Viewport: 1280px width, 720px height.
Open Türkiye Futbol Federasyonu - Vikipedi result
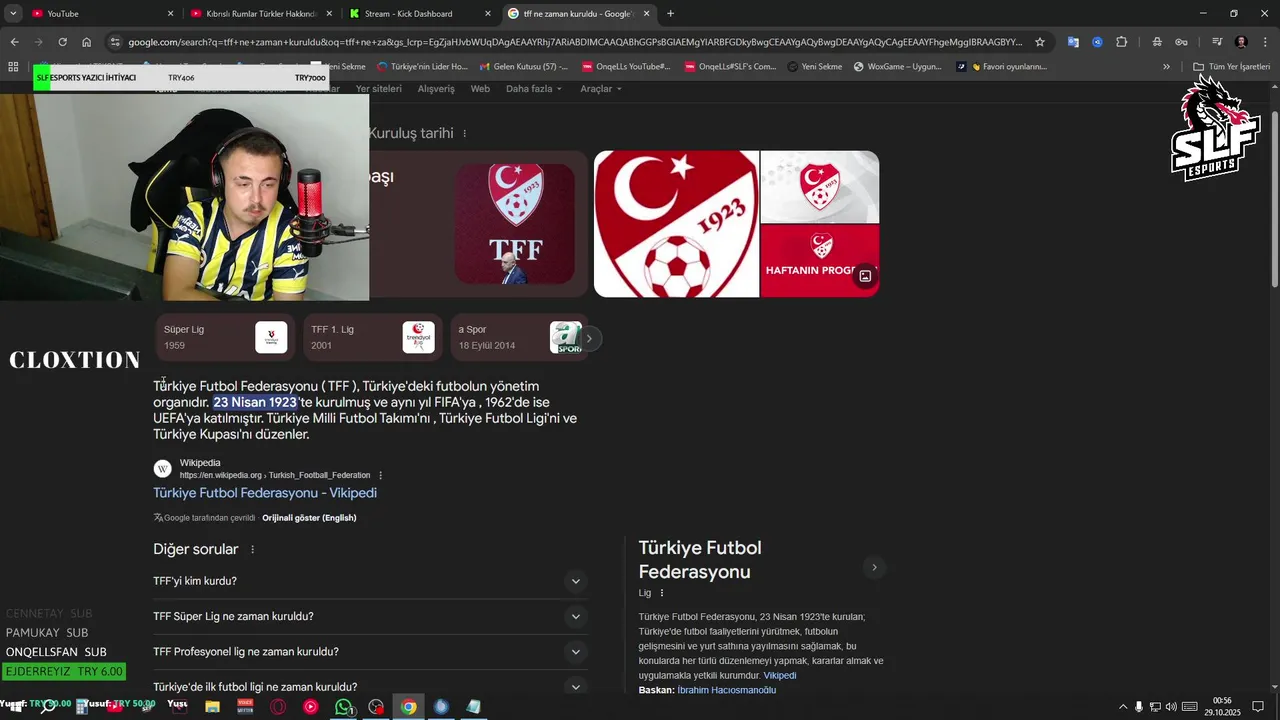point(265,493)
